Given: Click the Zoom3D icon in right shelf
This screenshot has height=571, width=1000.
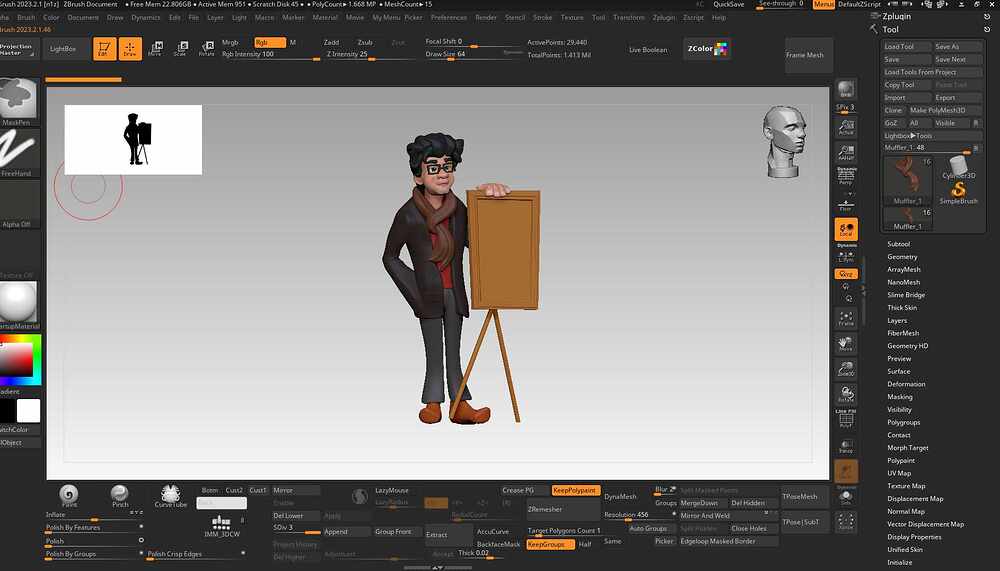Looking at the screenshot, I should 846,369.
